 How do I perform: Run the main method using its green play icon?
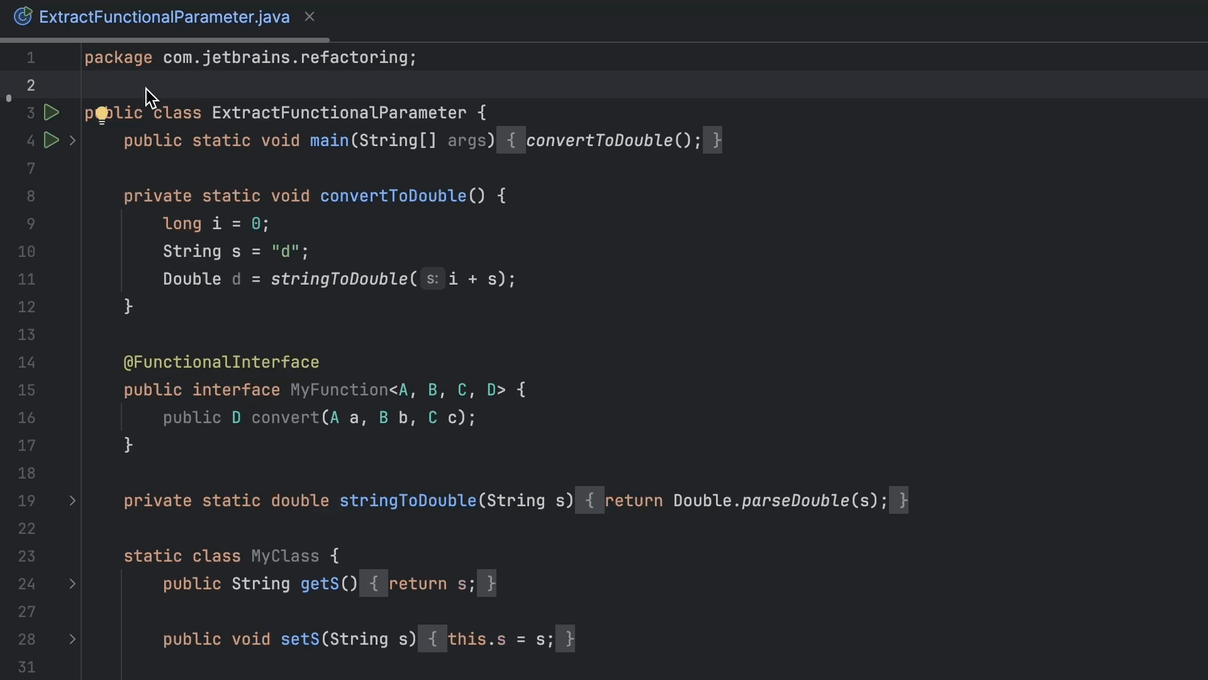pyautogui.click(x=51, y=140)
